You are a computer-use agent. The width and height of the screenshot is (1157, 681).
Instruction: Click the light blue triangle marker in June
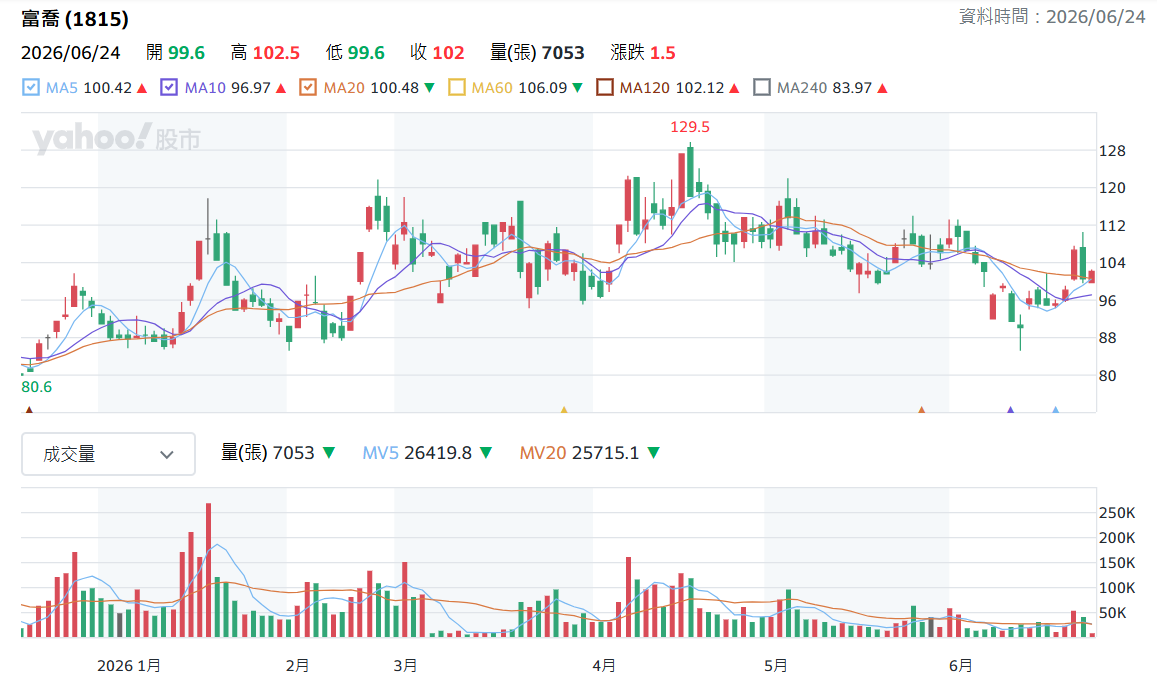pos(1056,409)
